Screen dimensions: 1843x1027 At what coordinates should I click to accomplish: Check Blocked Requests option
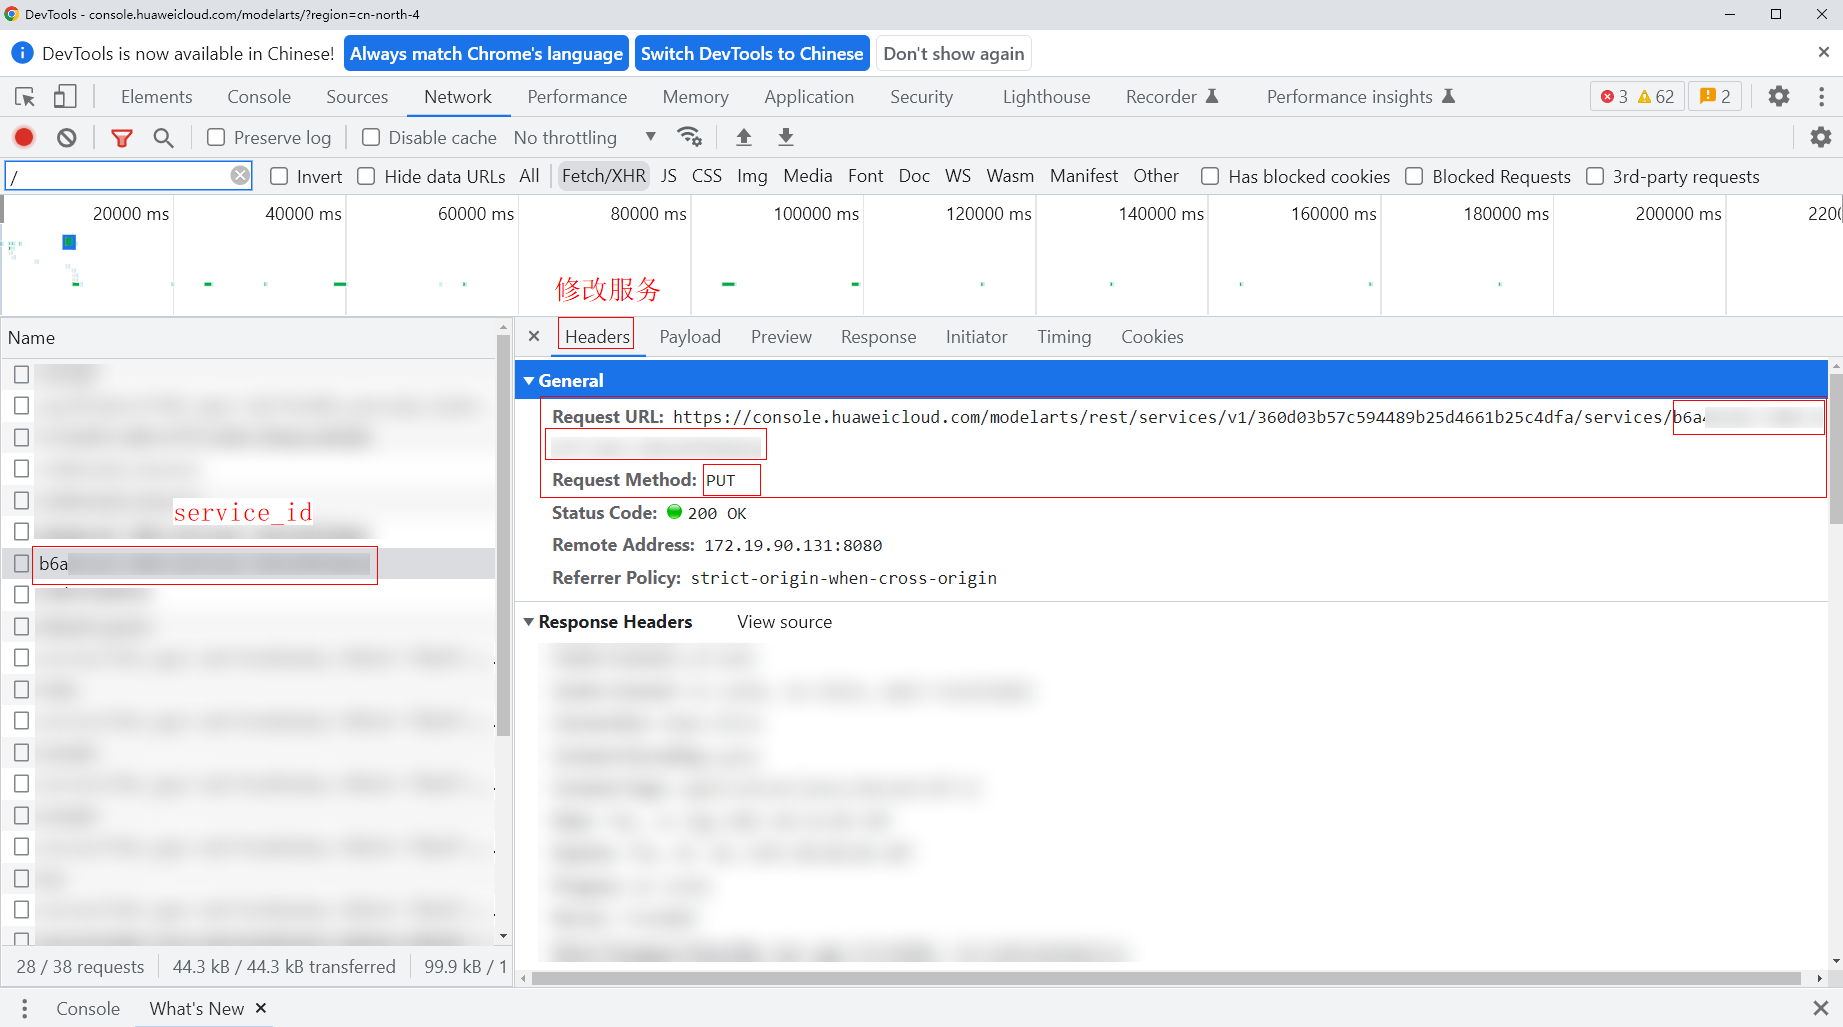click(1414, 176)
